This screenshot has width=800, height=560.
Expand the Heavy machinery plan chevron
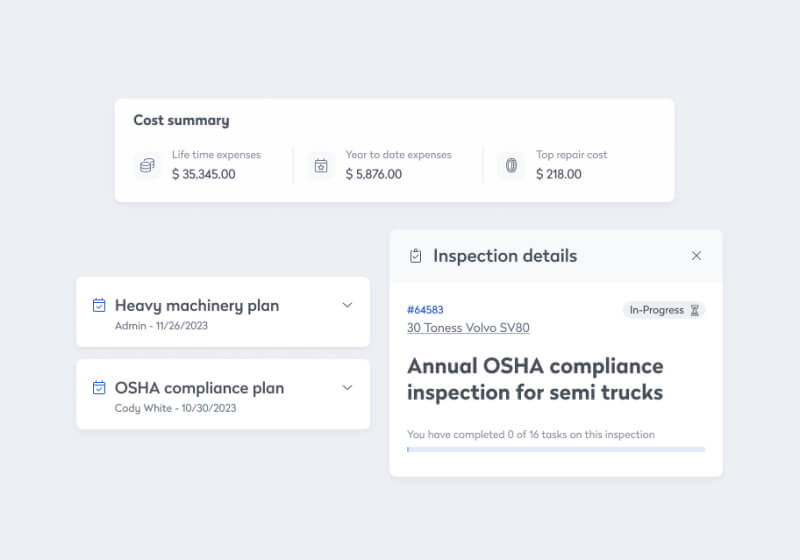(x=347, y=305)
